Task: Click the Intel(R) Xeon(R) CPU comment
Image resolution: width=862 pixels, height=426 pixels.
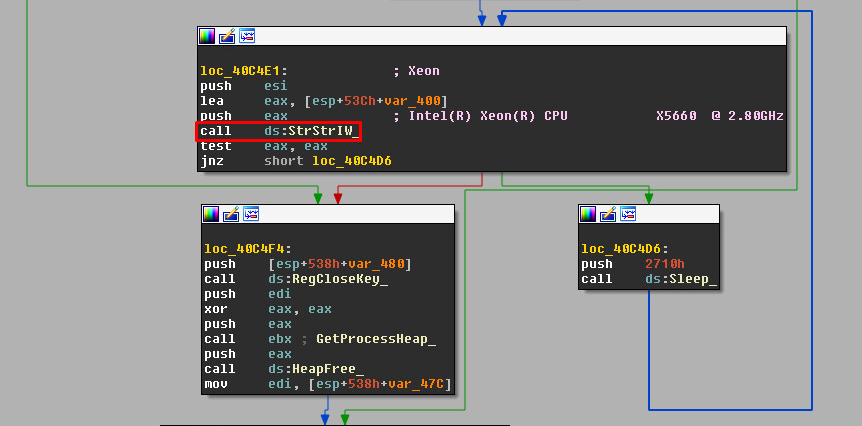Action: pyautogui.click(x=588, y=116)
